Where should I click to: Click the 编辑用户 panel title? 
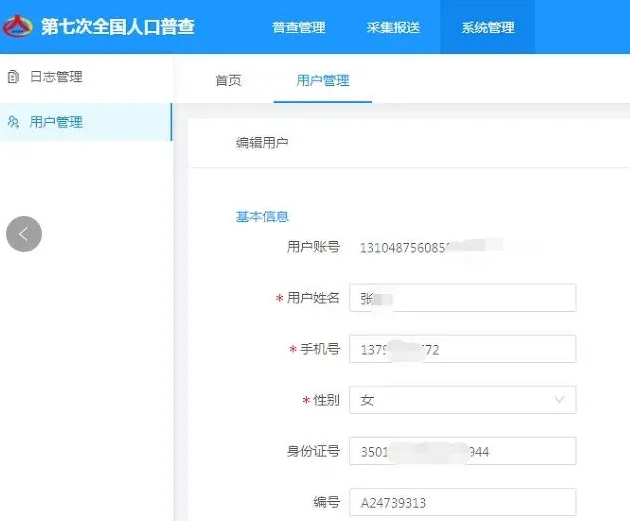[262, 143]
